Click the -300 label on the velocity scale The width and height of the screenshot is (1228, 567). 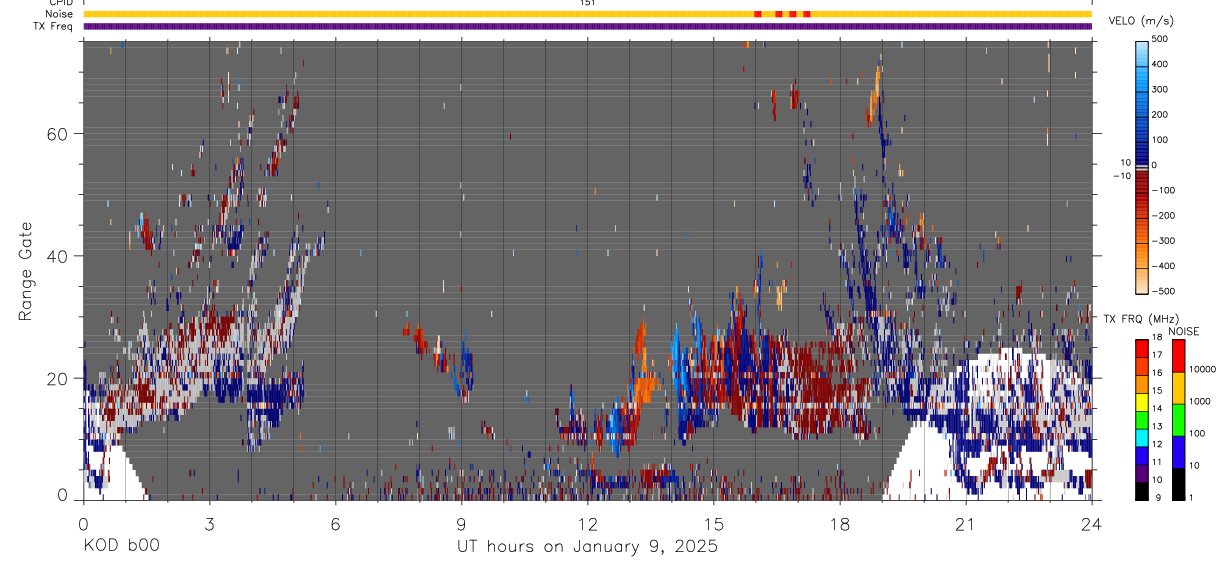pyautogui.click(x=1162, y=241)
